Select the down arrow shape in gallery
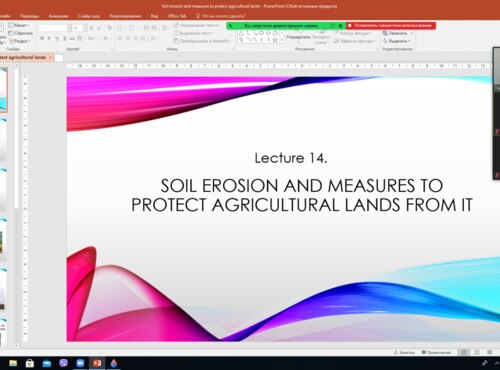This screenshot has width=500, height=370. (268, 33)
